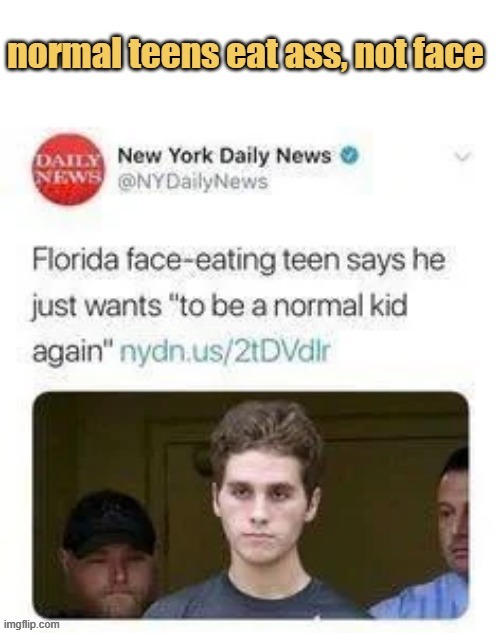
Task: Open the New York Daily News account name
Action: [224, 156]
